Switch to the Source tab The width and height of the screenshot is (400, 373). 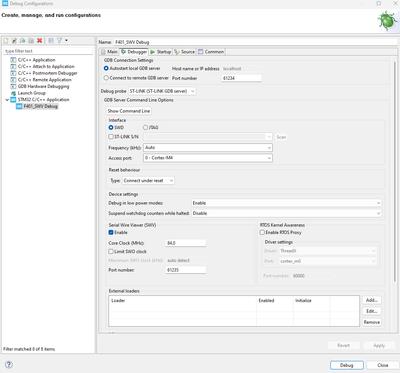(x=185, y=52)
